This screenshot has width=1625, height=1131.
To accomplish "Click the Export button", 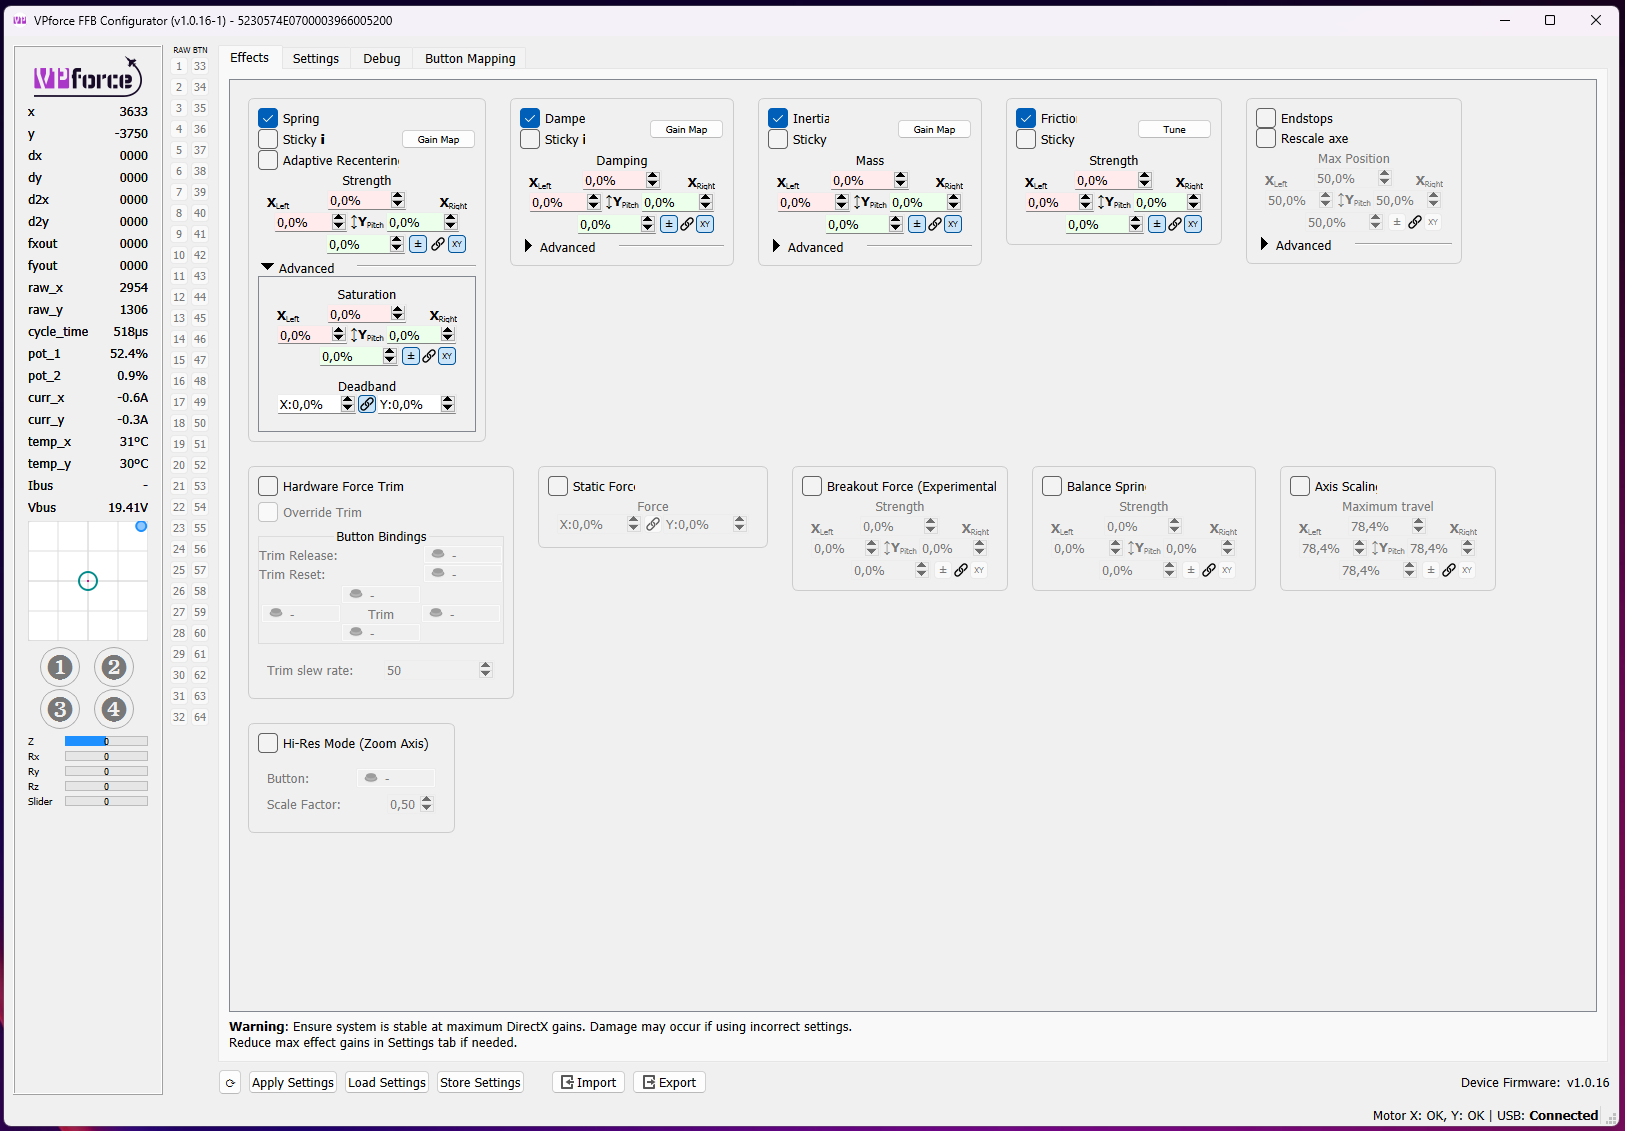I will (x=668, y=1082).
